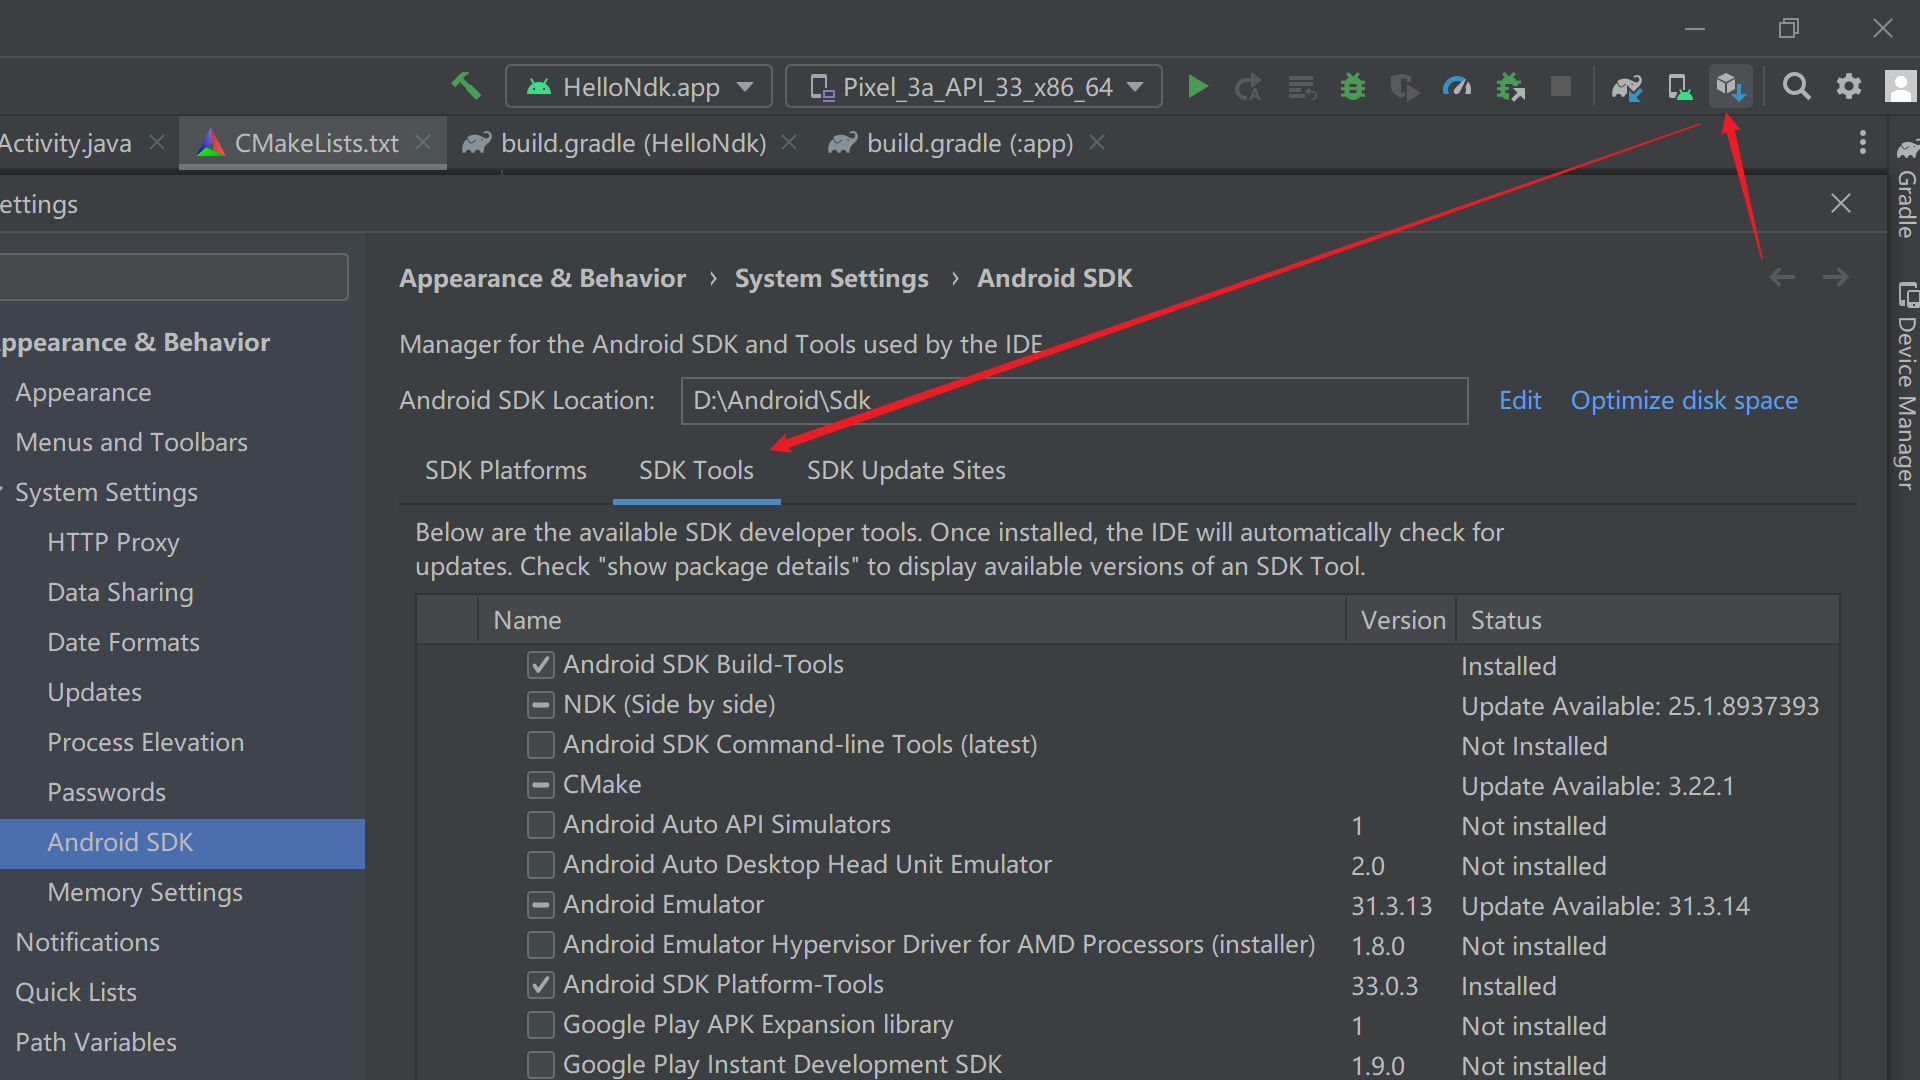Open the Device Manager toolbar icon
This screenshot has width=1920, height=1080.
tap(1680, 87)
